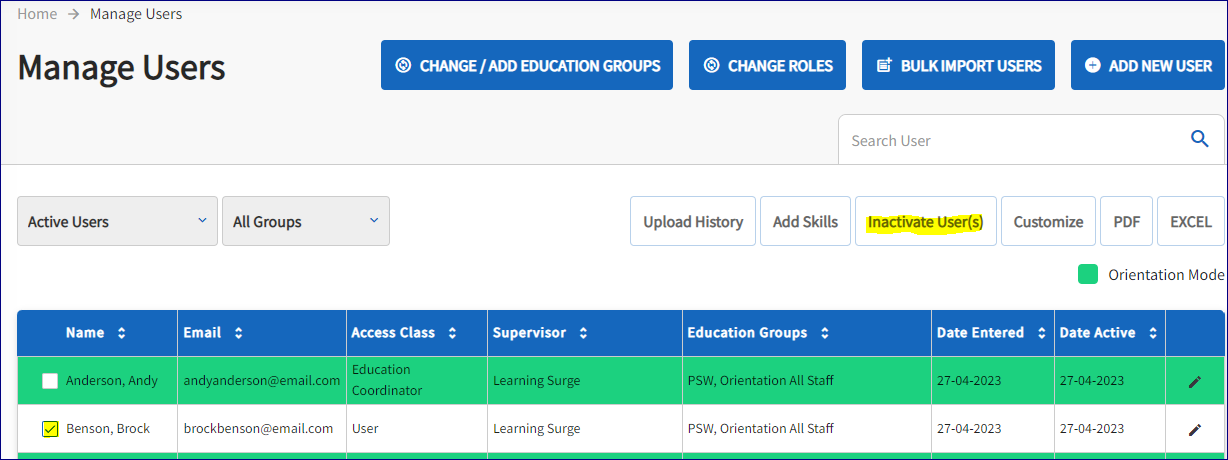The width and height of the screenshot is (1228, 460).
Task: Sort by Date Active column arrows
Action: tap(1153, 333)
